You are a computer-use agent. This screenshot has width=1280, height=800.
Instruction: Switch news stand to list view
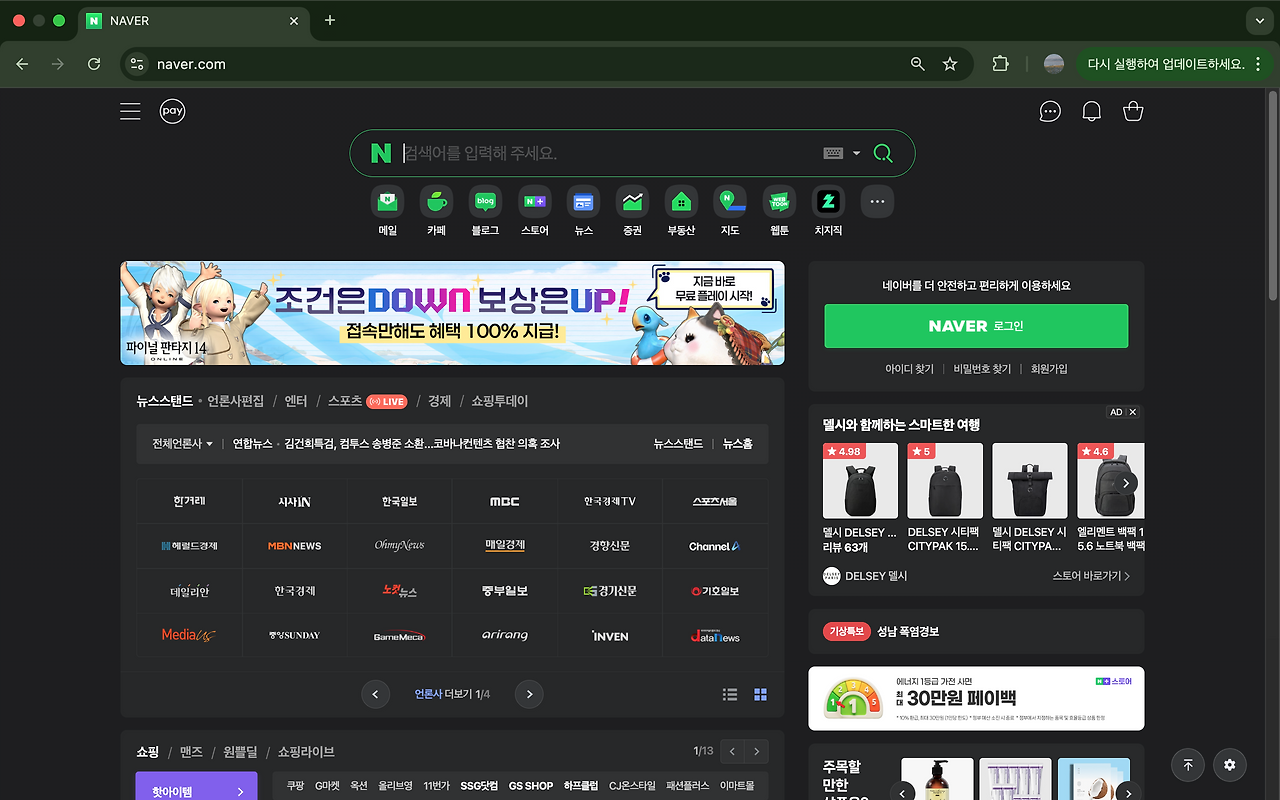[730, 693]
